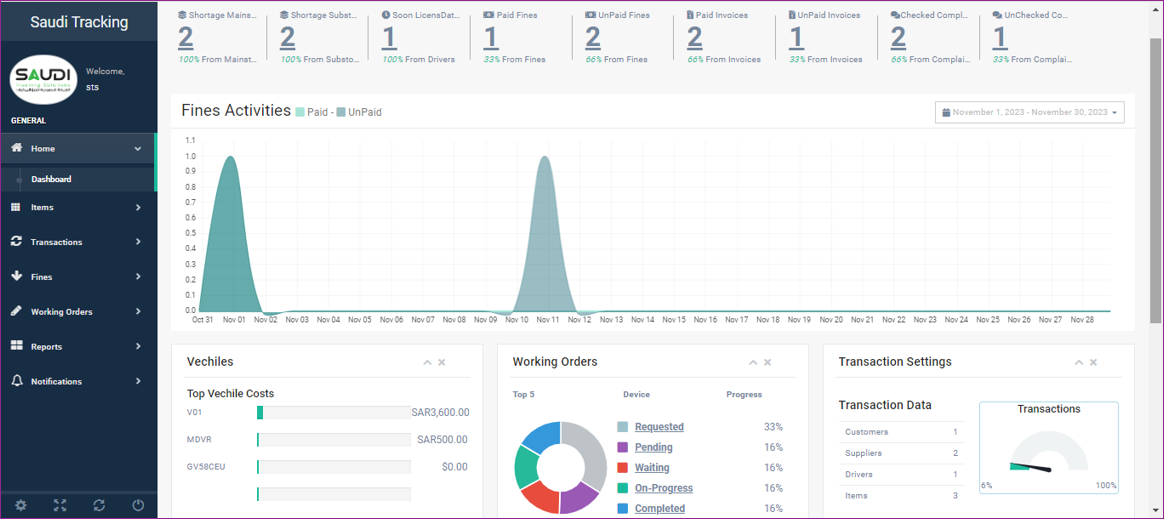Open the November 2023 date range dropdown
This screenshot has width=1164, height=519.
1029,112
